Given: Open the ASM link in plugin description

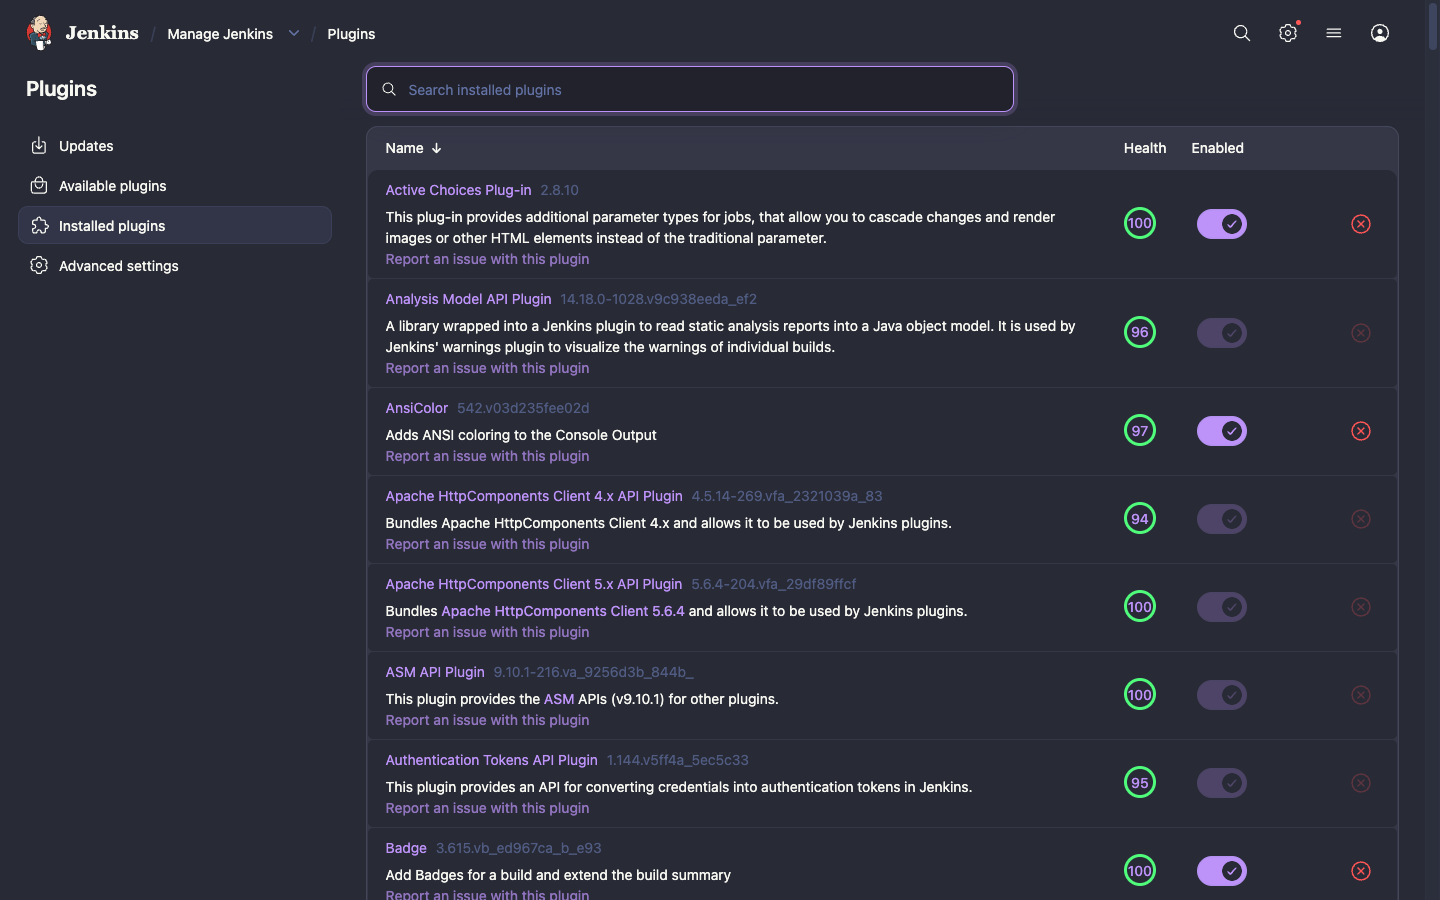Looking at the screenshot, I should click(559, 699).
